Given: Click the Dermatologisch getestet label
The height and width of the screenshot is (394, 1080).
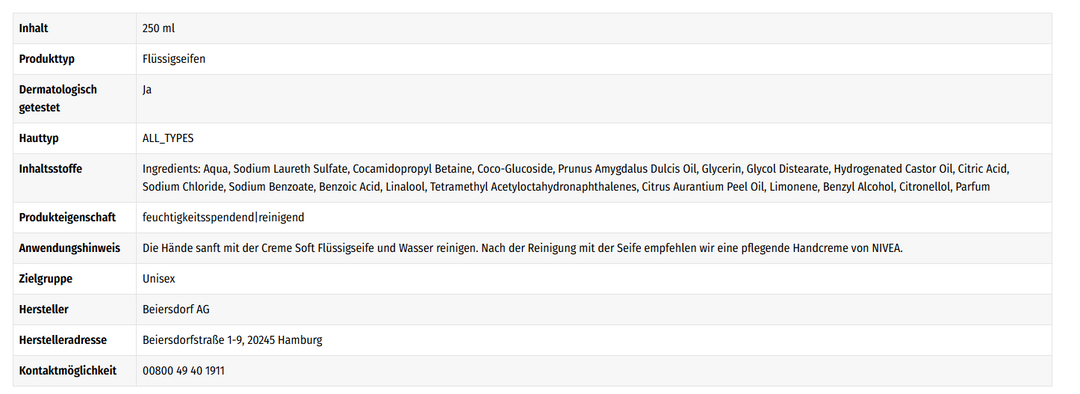Looking at the screenshot, I should point(58,98).
